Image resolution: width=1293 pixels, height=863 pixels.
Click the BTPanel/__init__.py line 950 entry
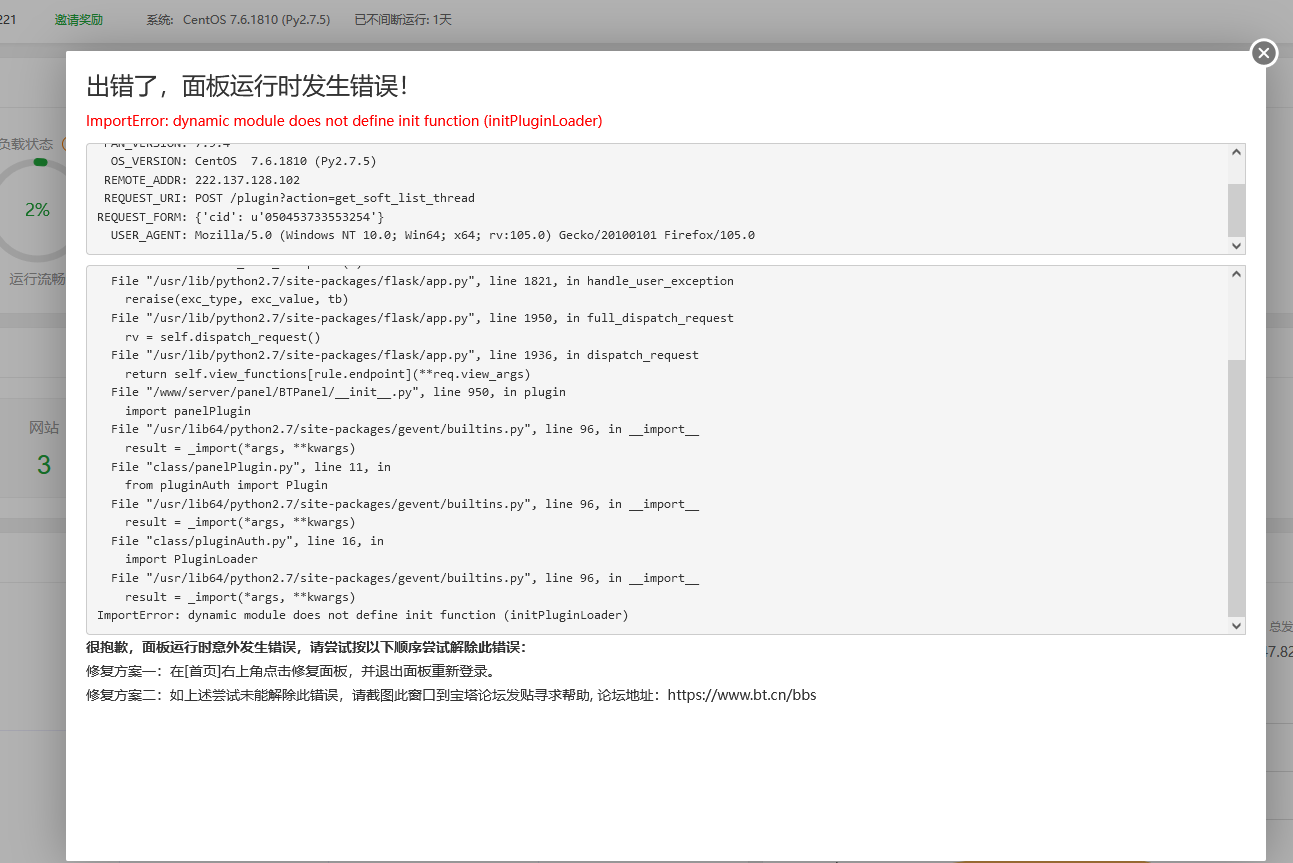(338, 392)
